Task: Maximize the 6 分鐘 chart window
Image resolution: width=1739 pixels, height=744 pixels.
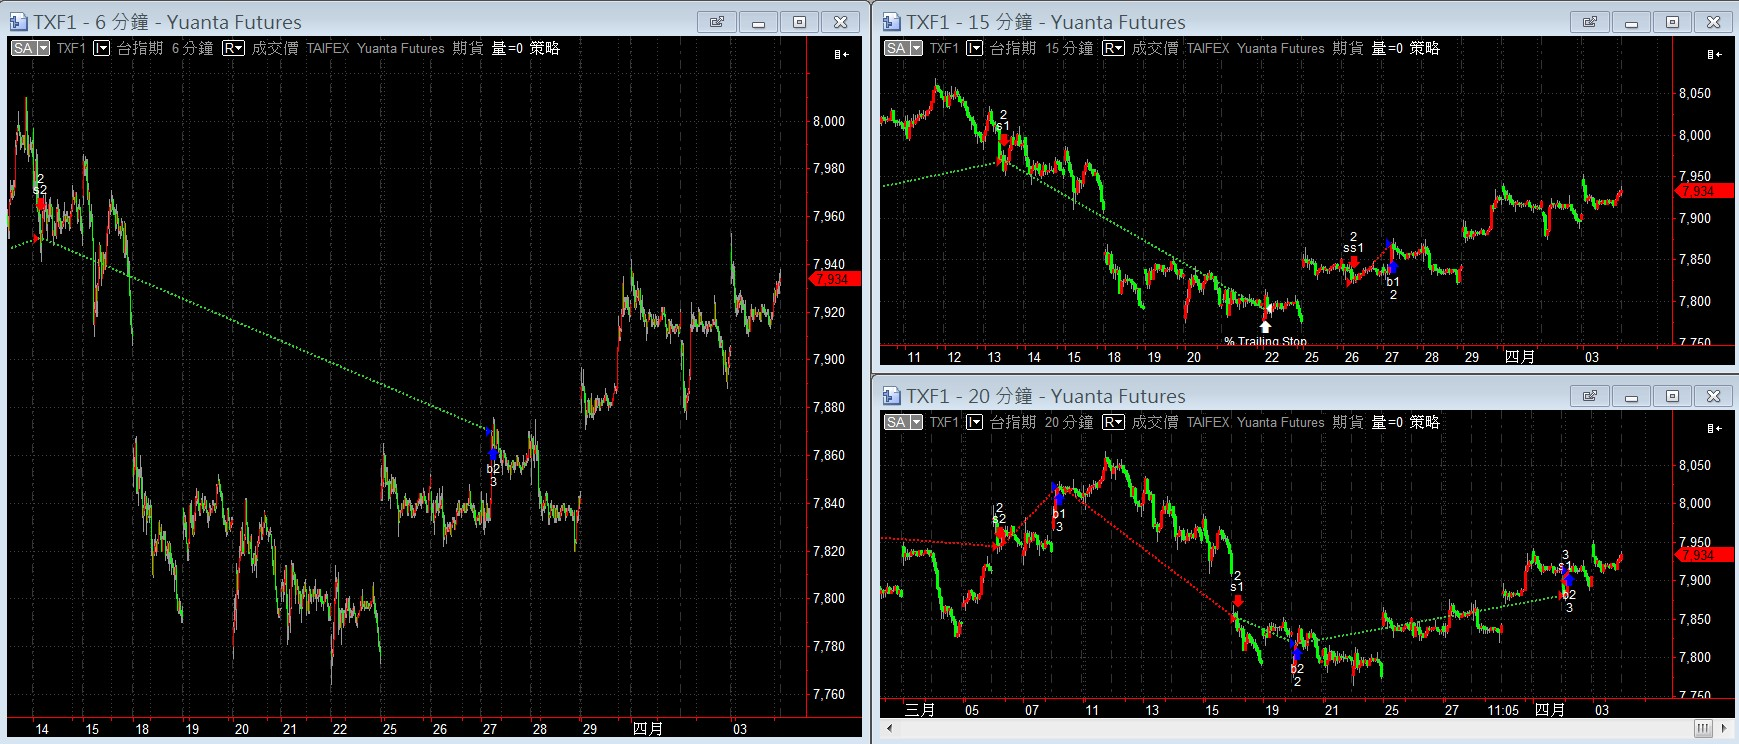Action: (799, 22)
